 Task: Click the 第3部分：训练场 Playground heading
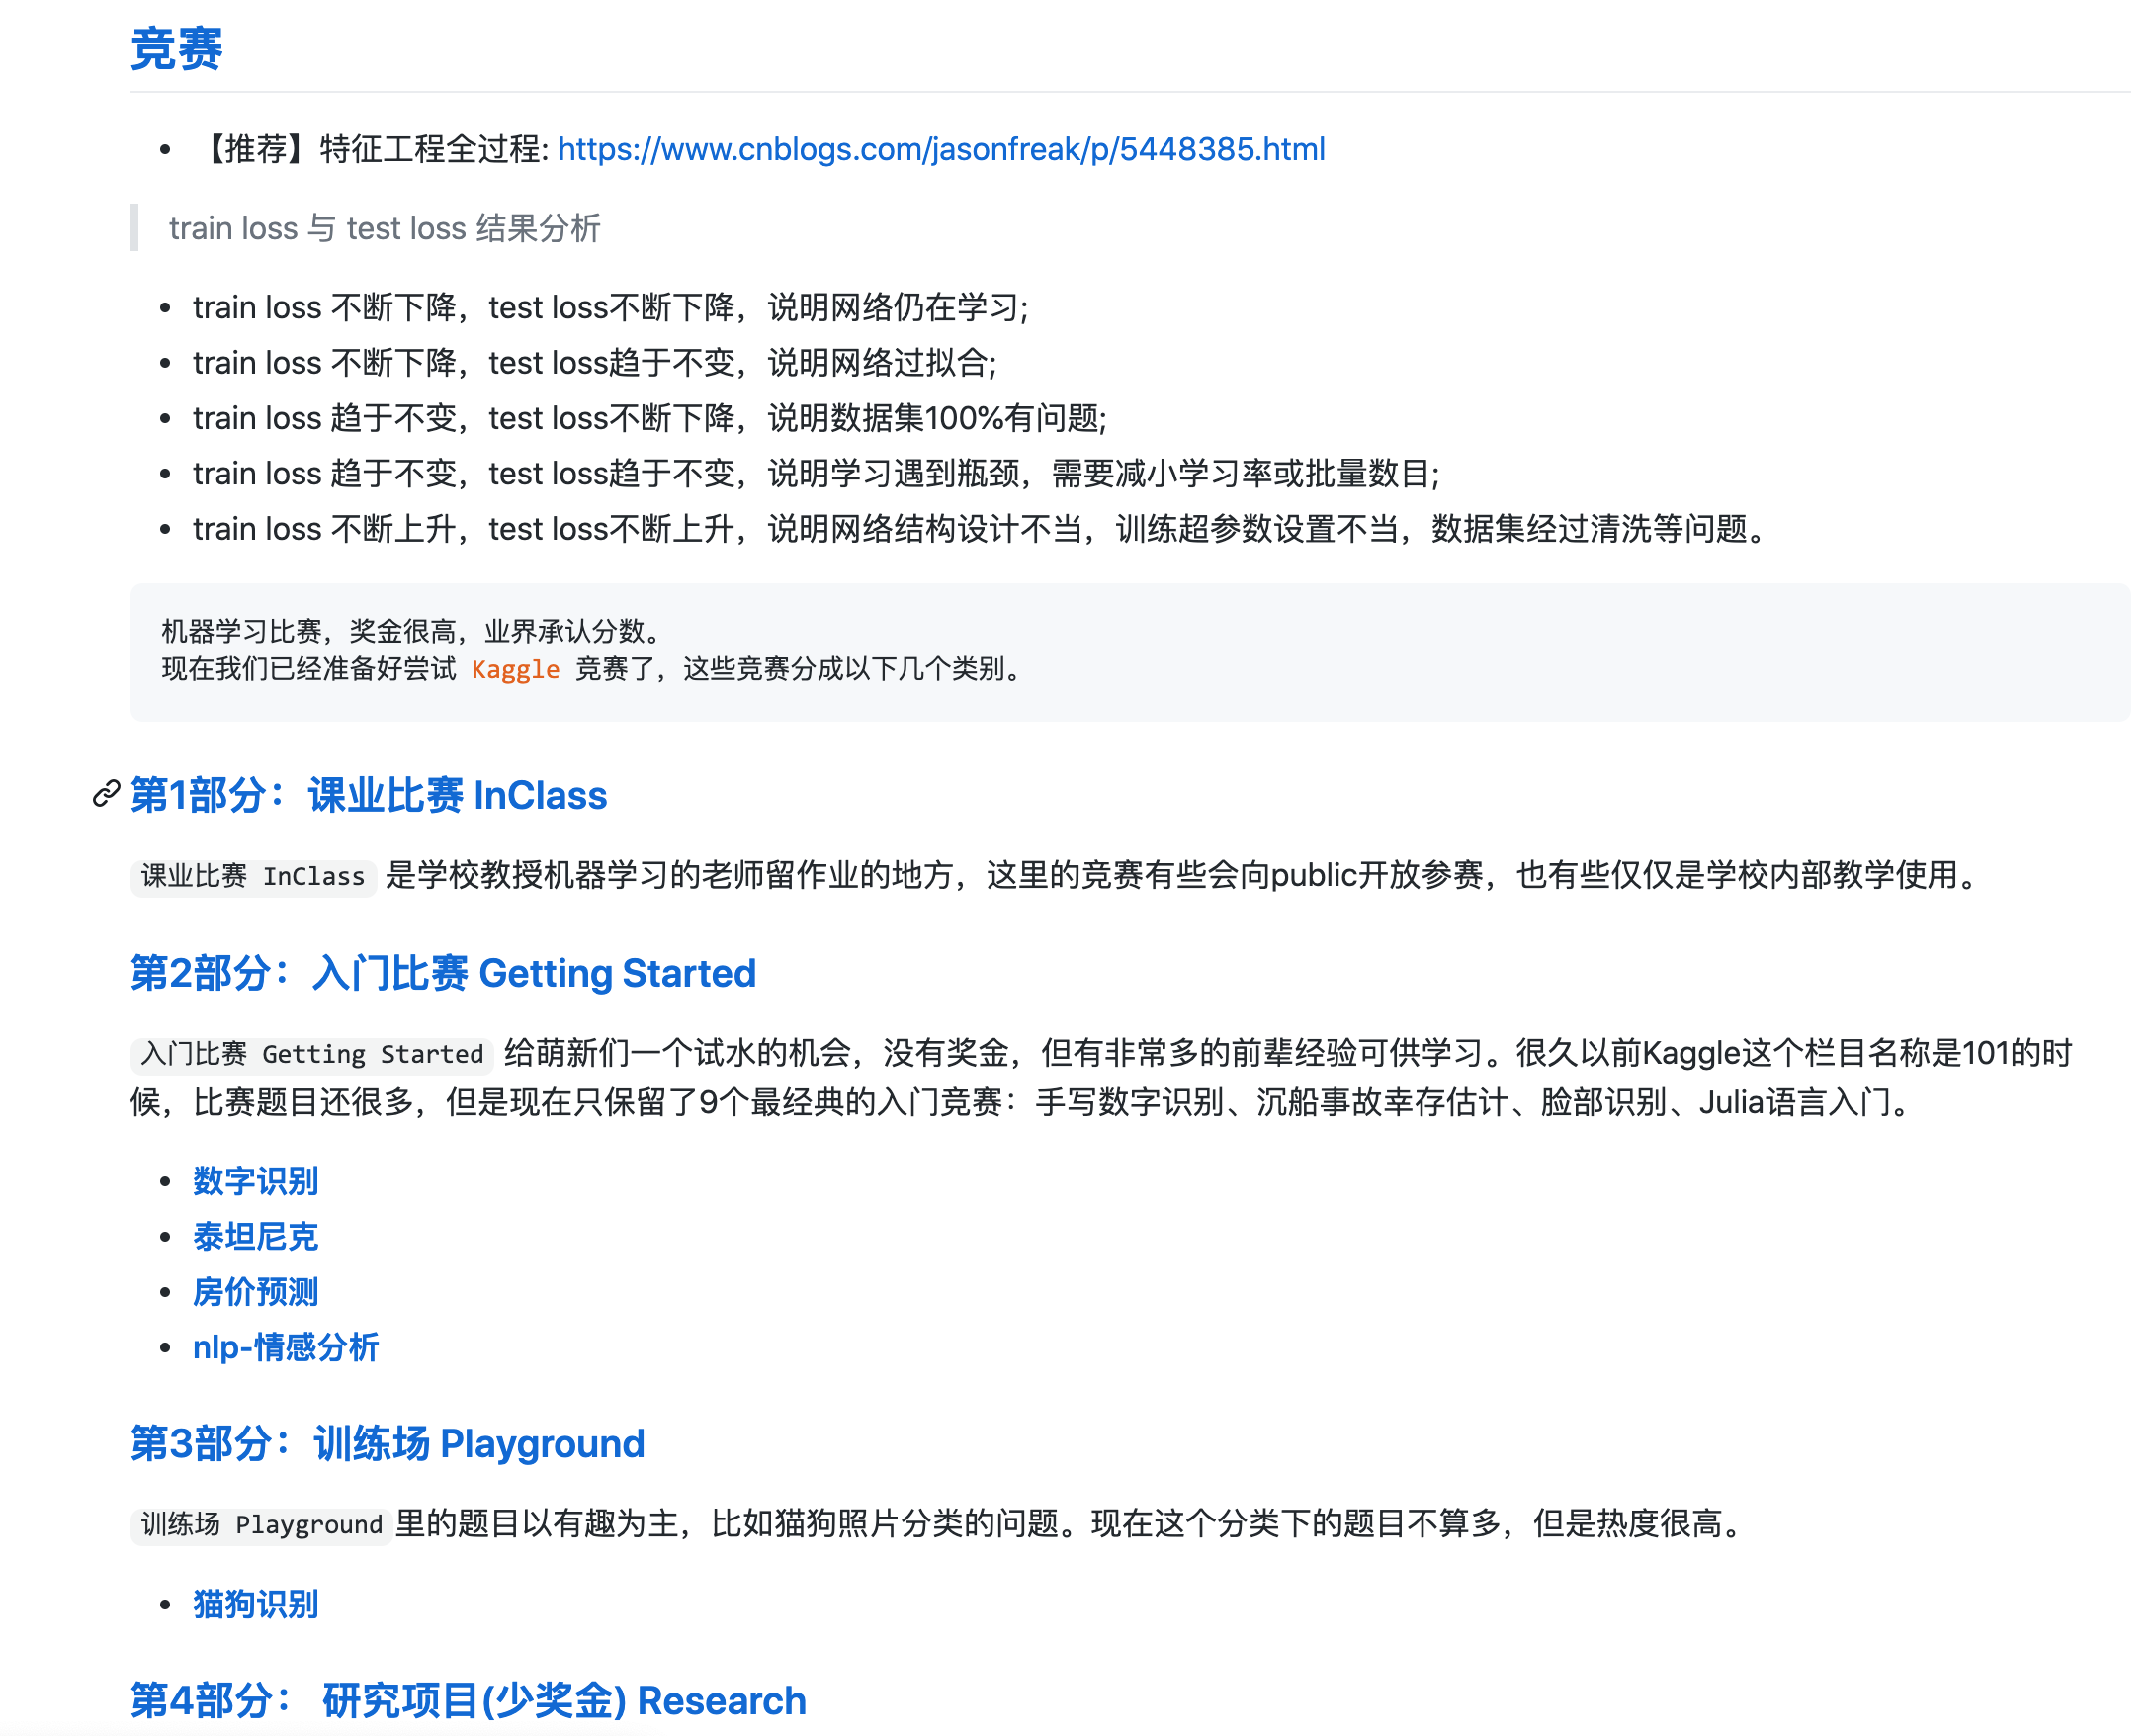(387, 1444)
